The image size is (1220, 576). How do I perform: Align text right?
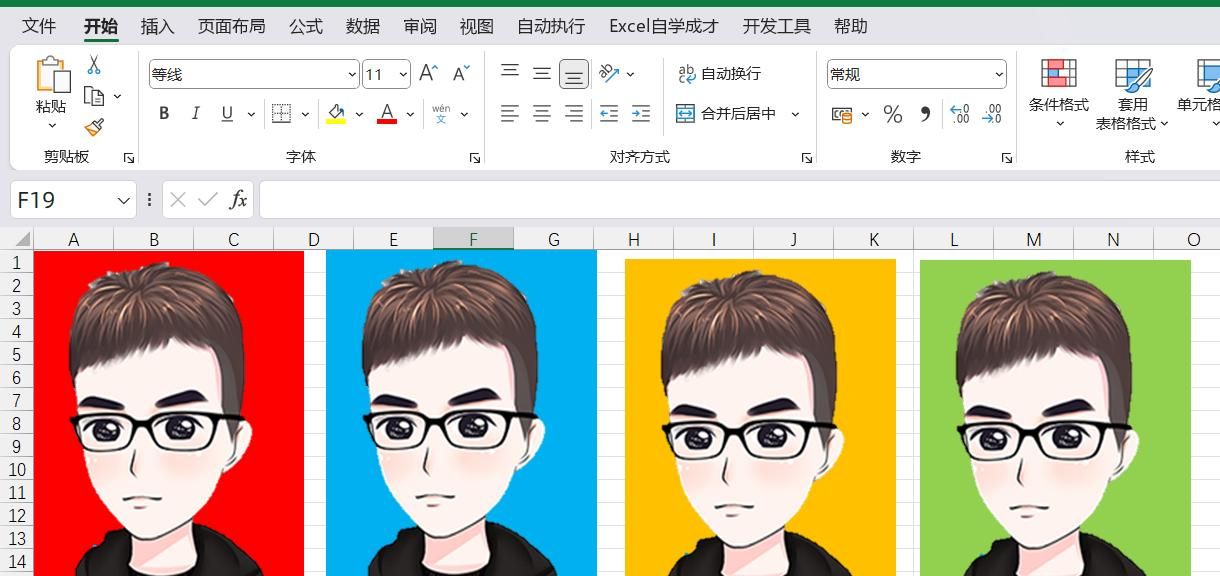[x=574, y=114]
